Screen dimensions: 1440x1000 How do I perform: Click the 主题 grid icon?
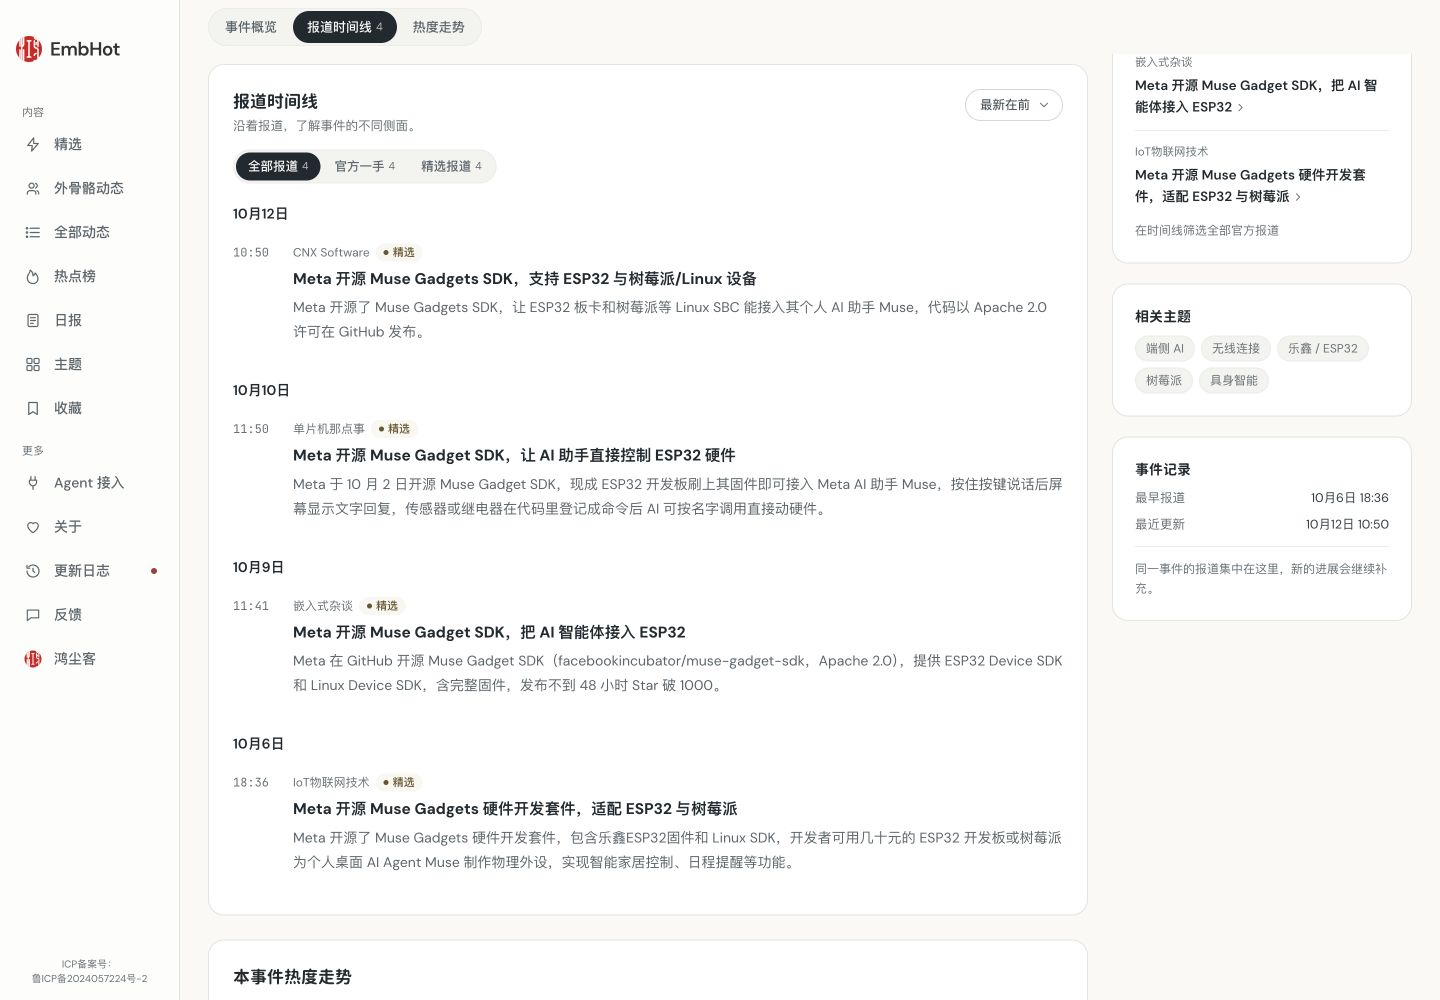coord(33,364)
